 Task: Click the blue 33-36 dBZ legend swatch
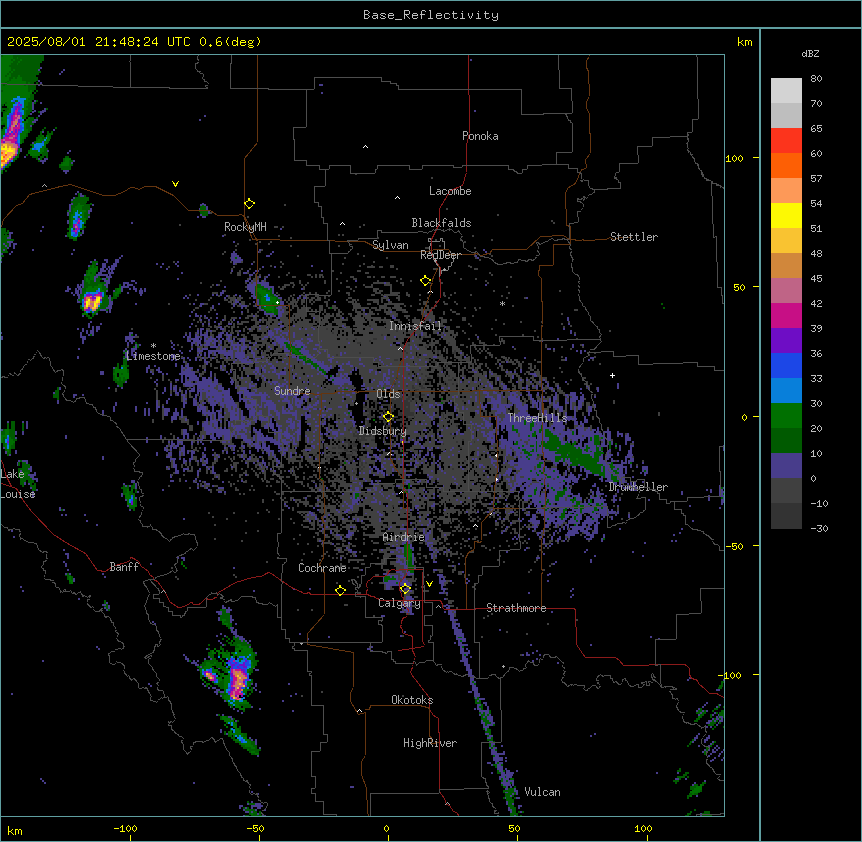click(786, 365)
